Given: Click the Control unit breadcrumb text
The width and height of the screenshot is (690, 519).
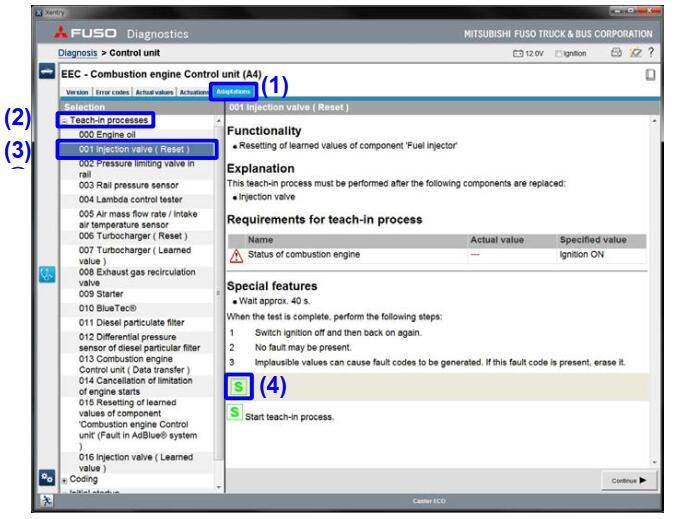Looking at the screenshot, I should tap(134, 53).
